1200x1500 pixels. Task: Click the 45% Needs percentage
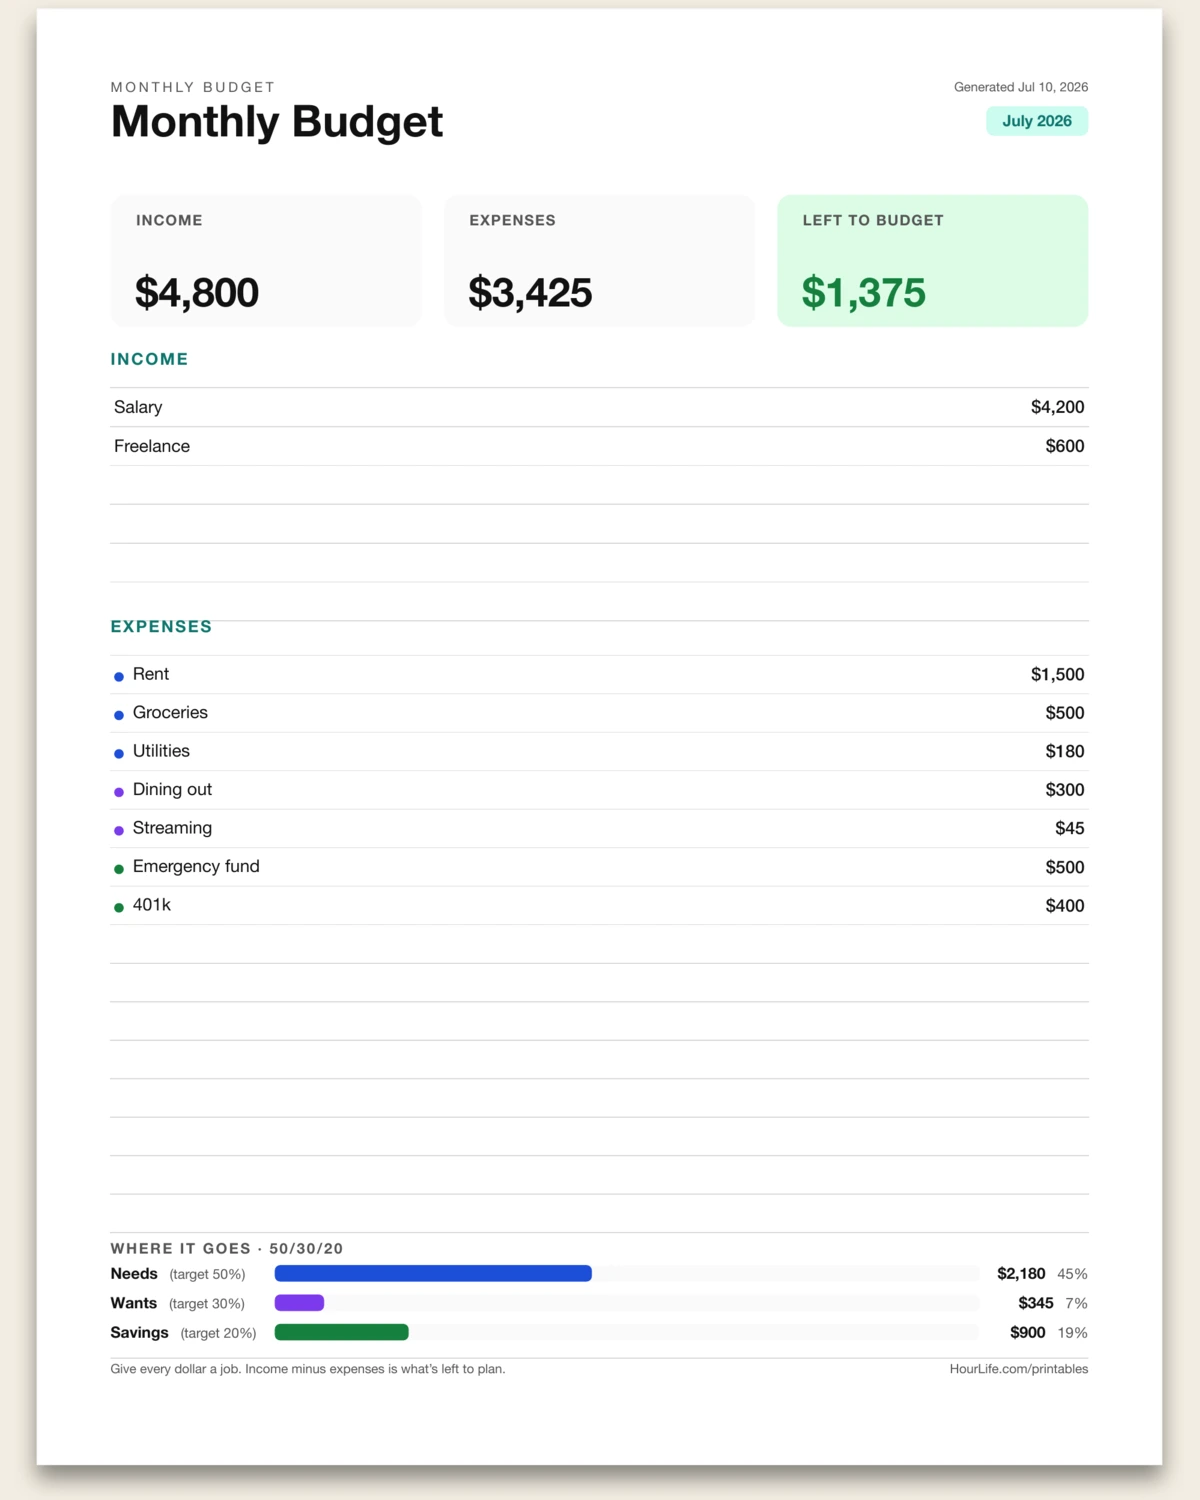point(1072,1274)
